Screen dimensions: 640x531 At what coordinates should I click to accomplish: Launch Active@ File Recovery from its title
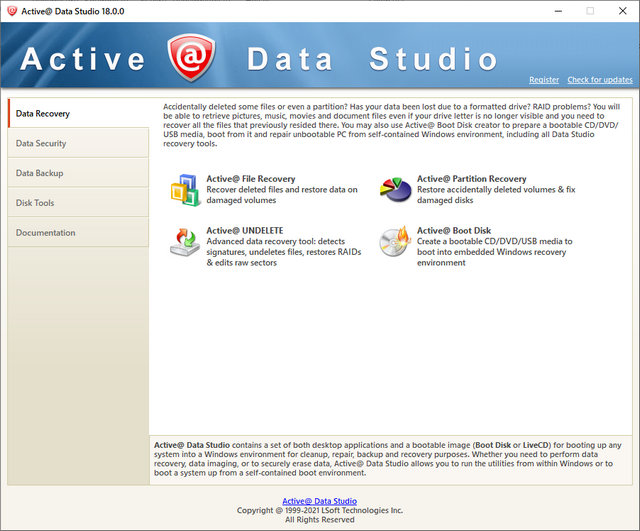point(251,179)
